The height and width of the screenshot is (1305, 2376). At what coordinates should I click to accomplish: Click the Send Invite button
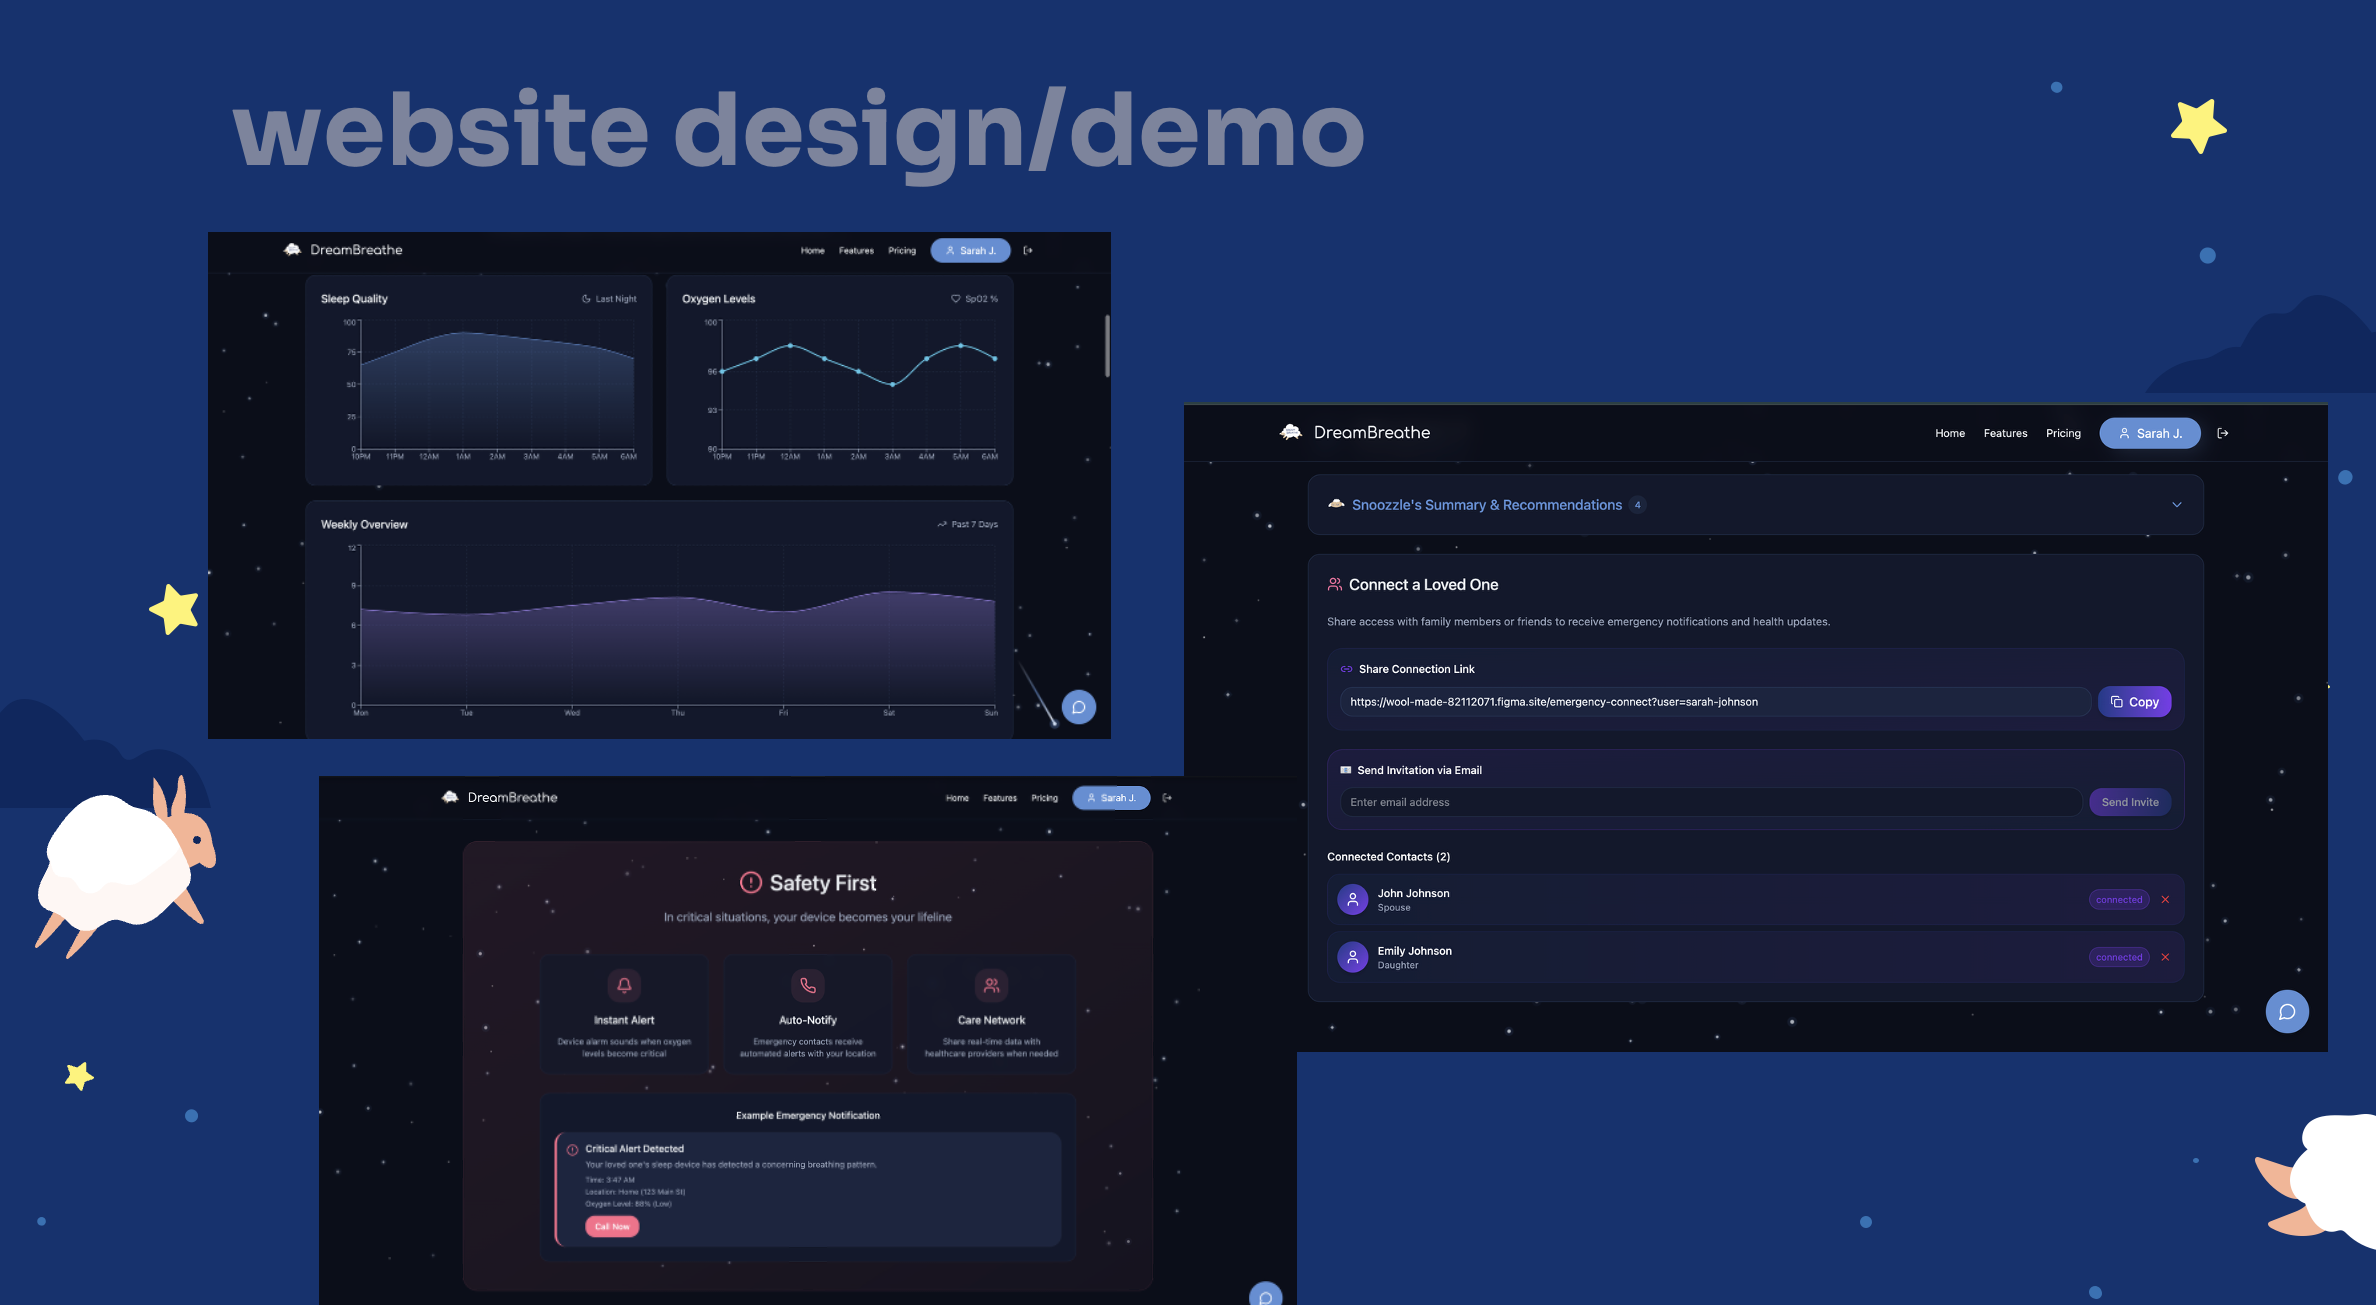pyautogui.click(x=2129, y=802)
